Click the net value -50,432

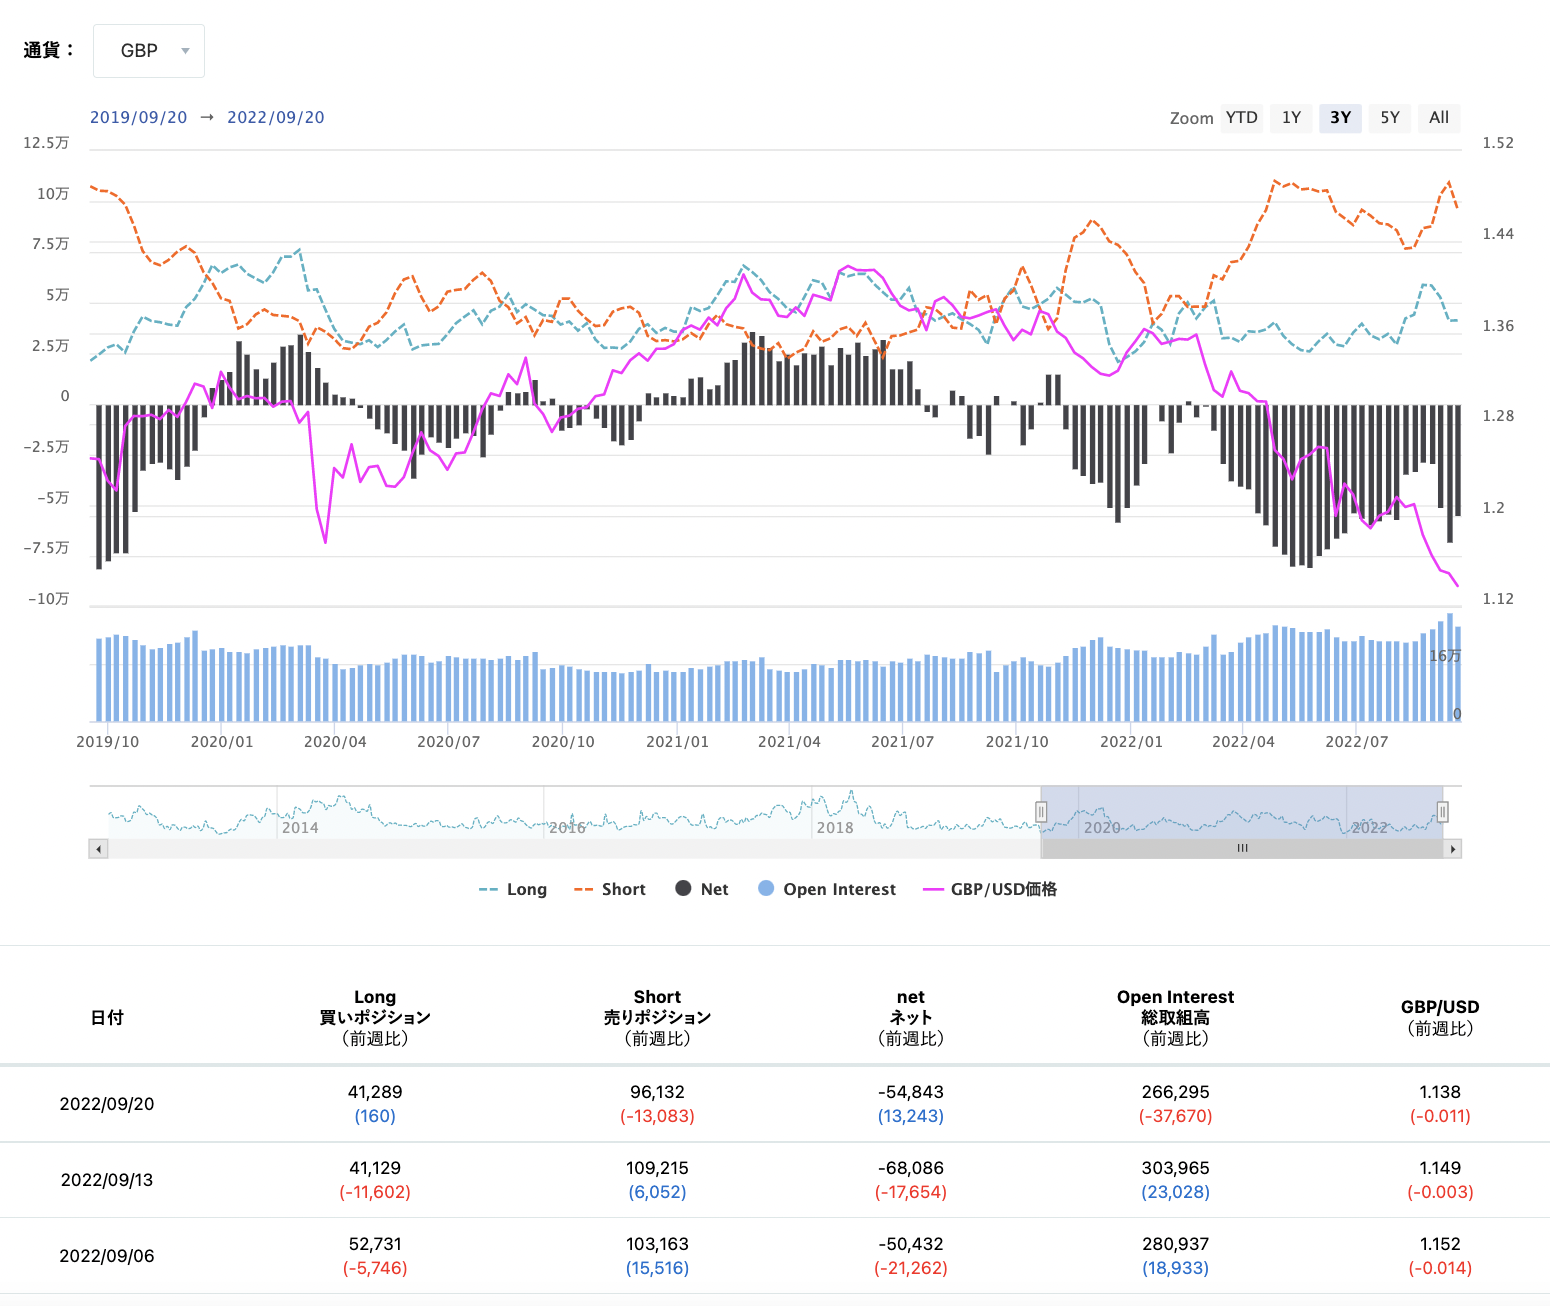tap(911, 1244)
